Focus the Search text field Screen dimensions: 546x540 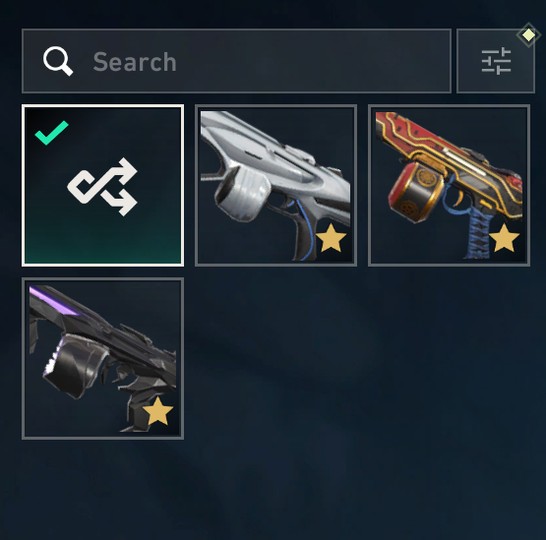pos(236,61)
